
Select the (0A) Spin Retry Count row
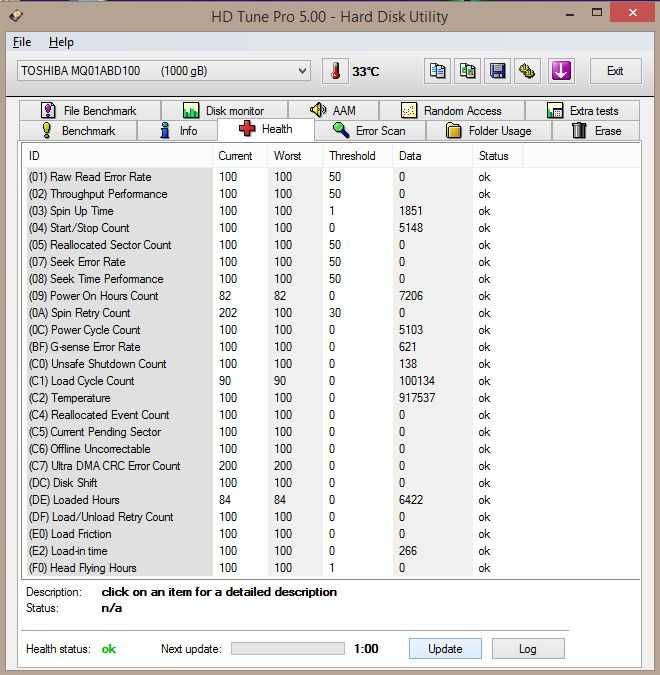pos(331,313)
